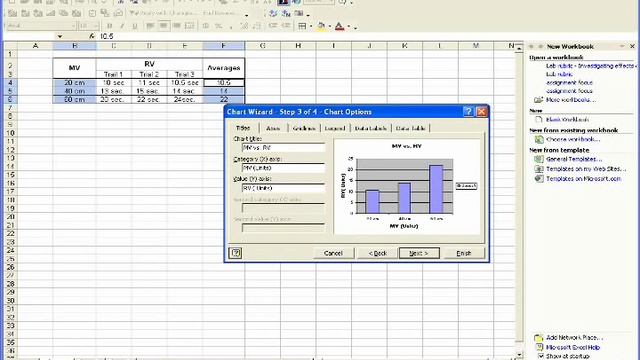Open Templates on Microsoft.com link

(583, 179)
